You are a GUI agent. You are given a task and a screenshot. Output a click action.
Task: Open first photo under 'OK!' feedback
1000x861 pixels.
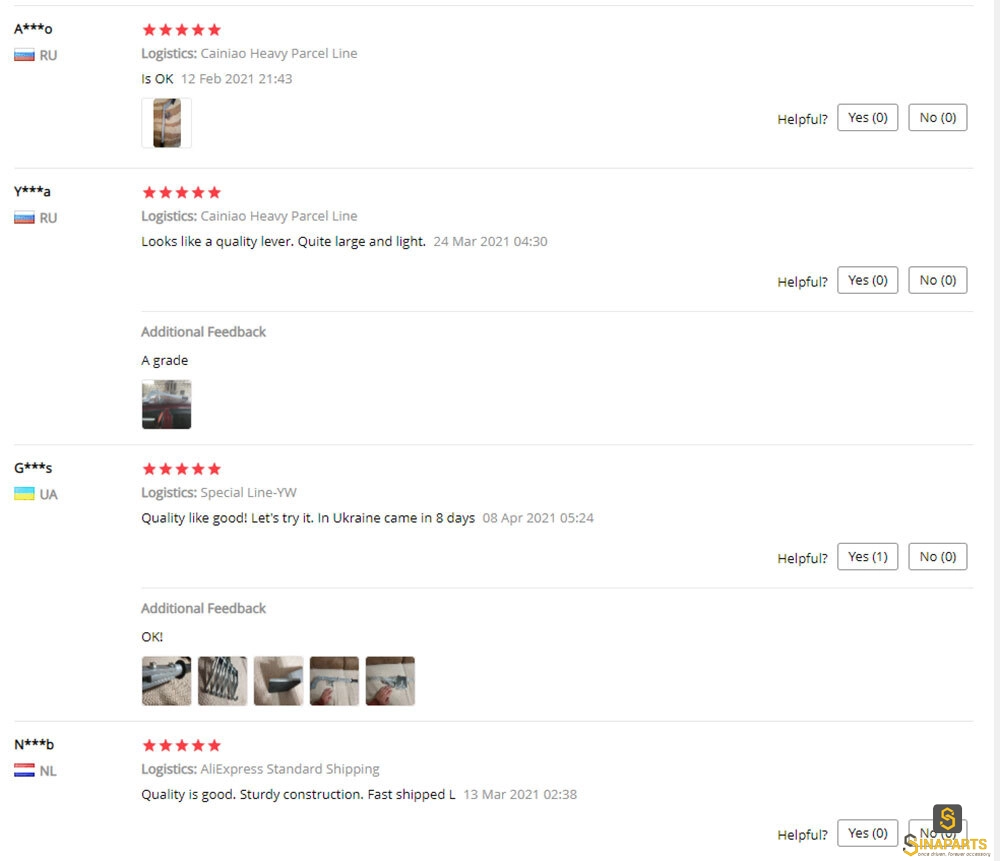tap(166, 681)
